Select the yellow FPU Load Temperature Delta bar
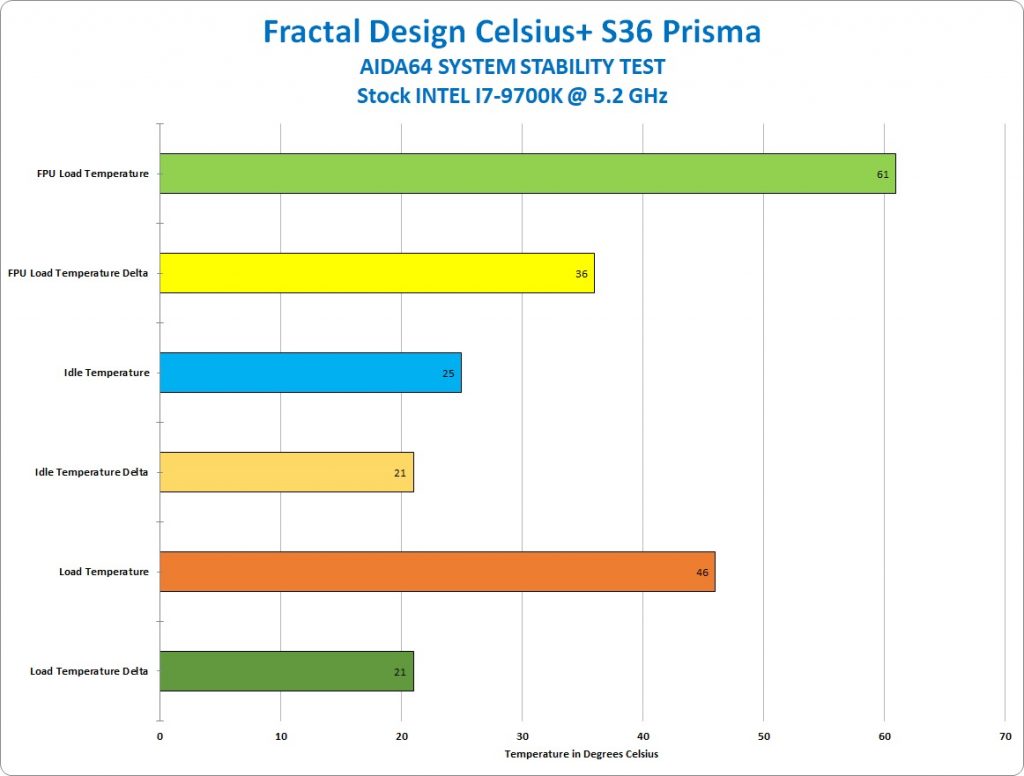 click(x=377, y=273)
